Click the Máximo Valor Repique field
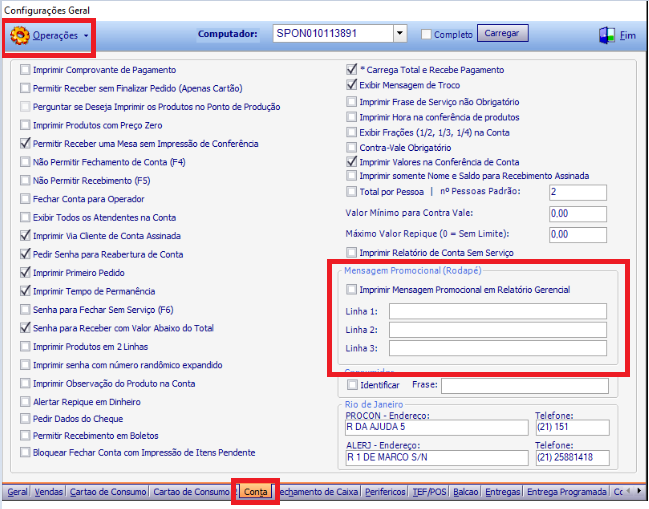The height and width of the screenshot is (509, 649). pyautogui.click(x=578, y=234)
